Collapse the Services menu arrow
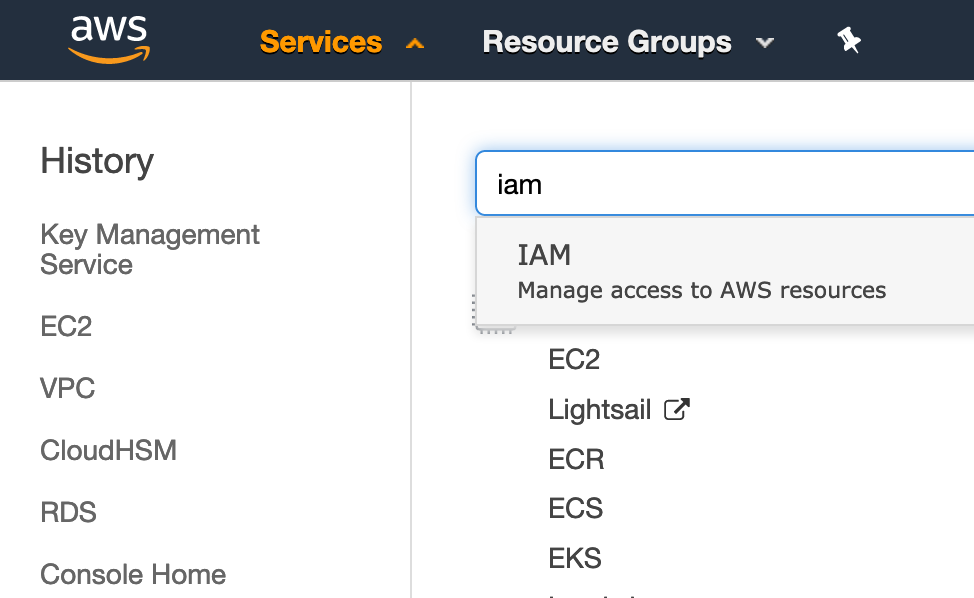The height and width of the screenshot is (598, 974). click(415, 43)
